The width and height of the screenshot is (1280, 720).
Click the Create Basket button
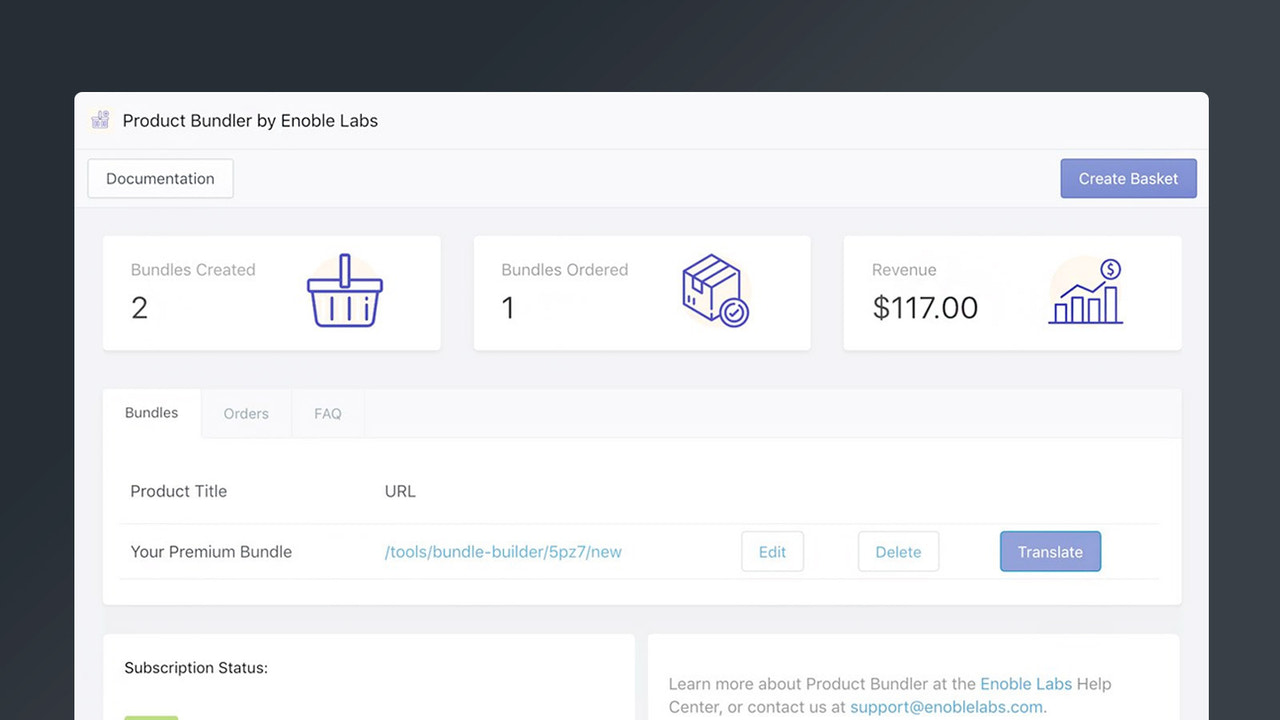[1128, 178]
